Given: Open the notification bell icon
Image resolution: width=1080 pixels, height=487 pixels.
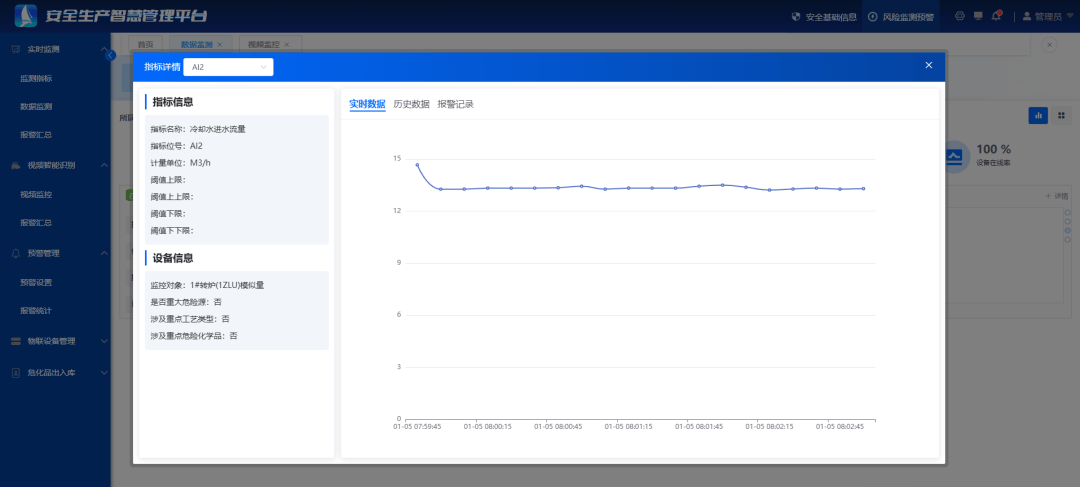Looking at the screenshot, I should coord(996,16).
